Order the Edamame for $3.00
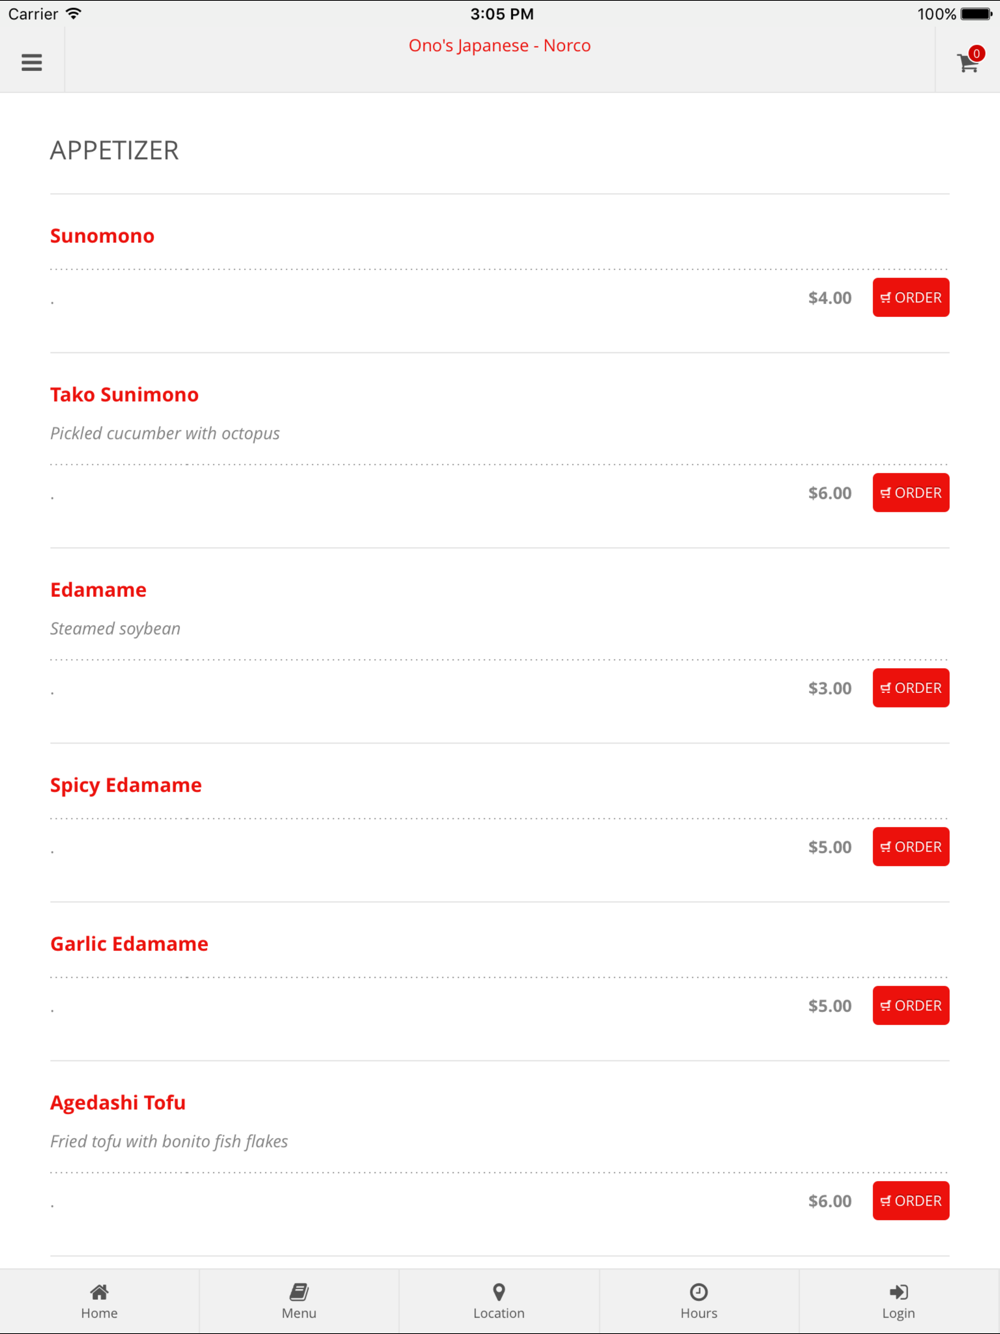Screen dimensions: 1000x1334 coord(911,688)
